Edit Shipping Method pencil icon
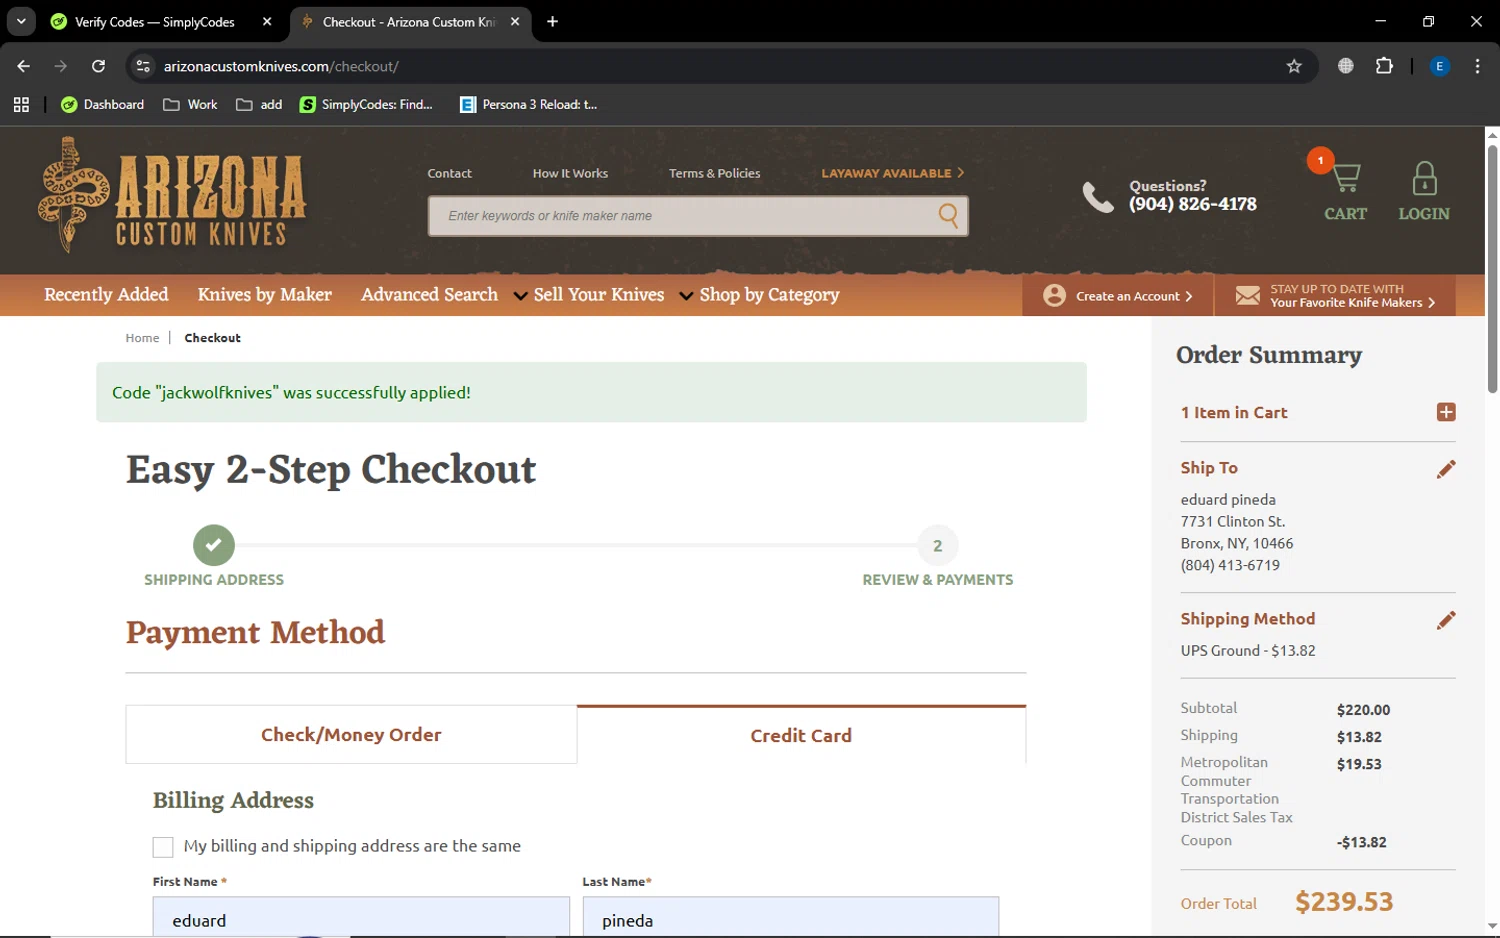This screenshot has width=1500, height=938. coord(1446,620)
